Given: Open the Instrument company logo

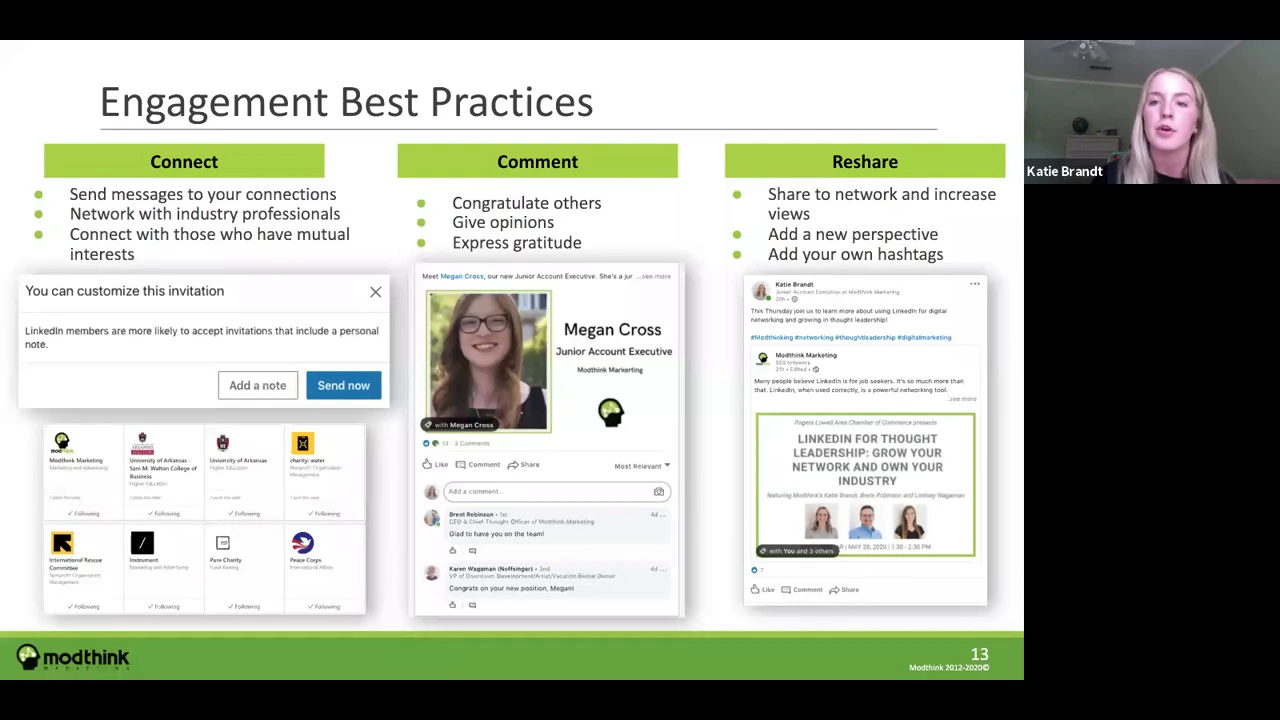Looking at the screenshot, I should tap(142, 543).
